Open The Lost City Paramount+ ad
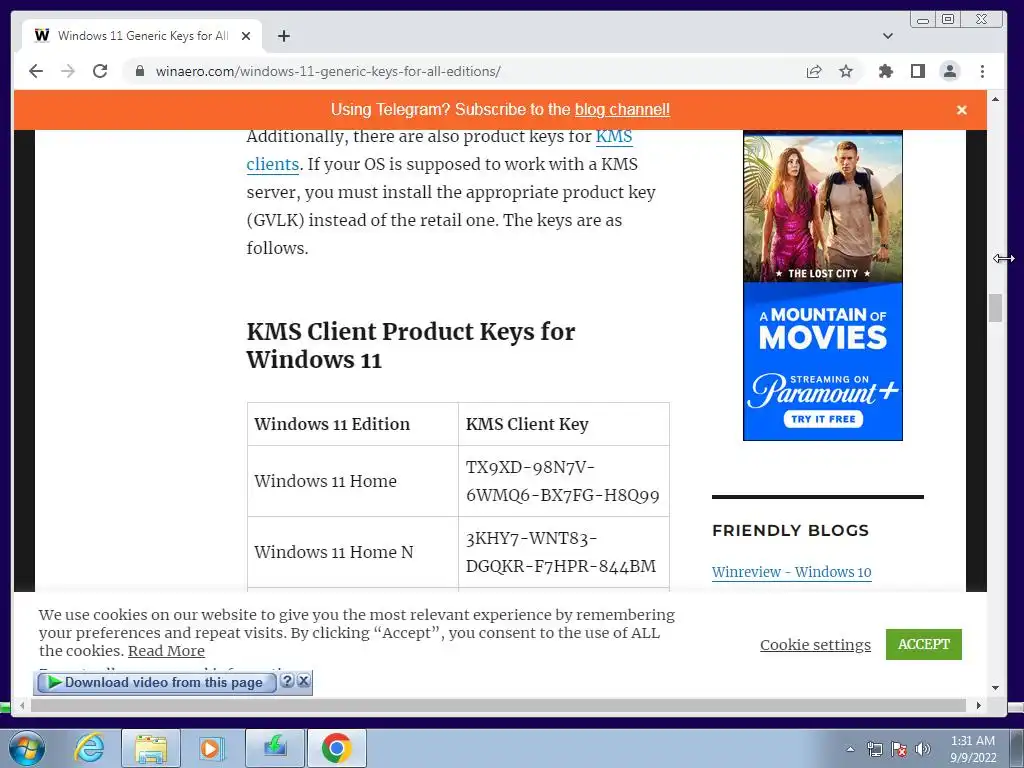Viewport: 1024px width, 768px height. click(x=823, y=285)
